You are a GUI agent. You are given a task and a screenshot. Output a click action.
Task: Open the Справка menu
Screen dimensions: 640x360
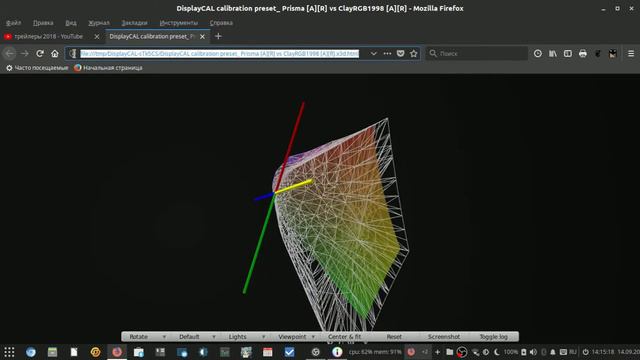click(221, 23)
